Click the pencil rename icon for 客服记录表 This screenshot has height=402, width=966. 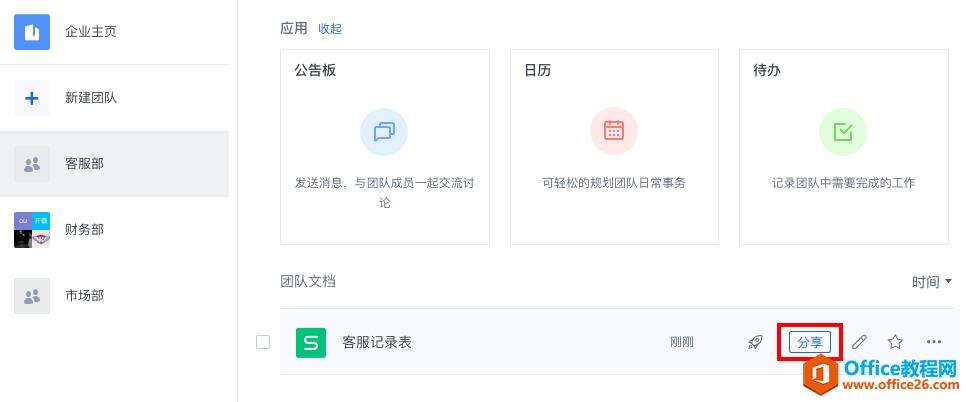(x=859, y=342)
